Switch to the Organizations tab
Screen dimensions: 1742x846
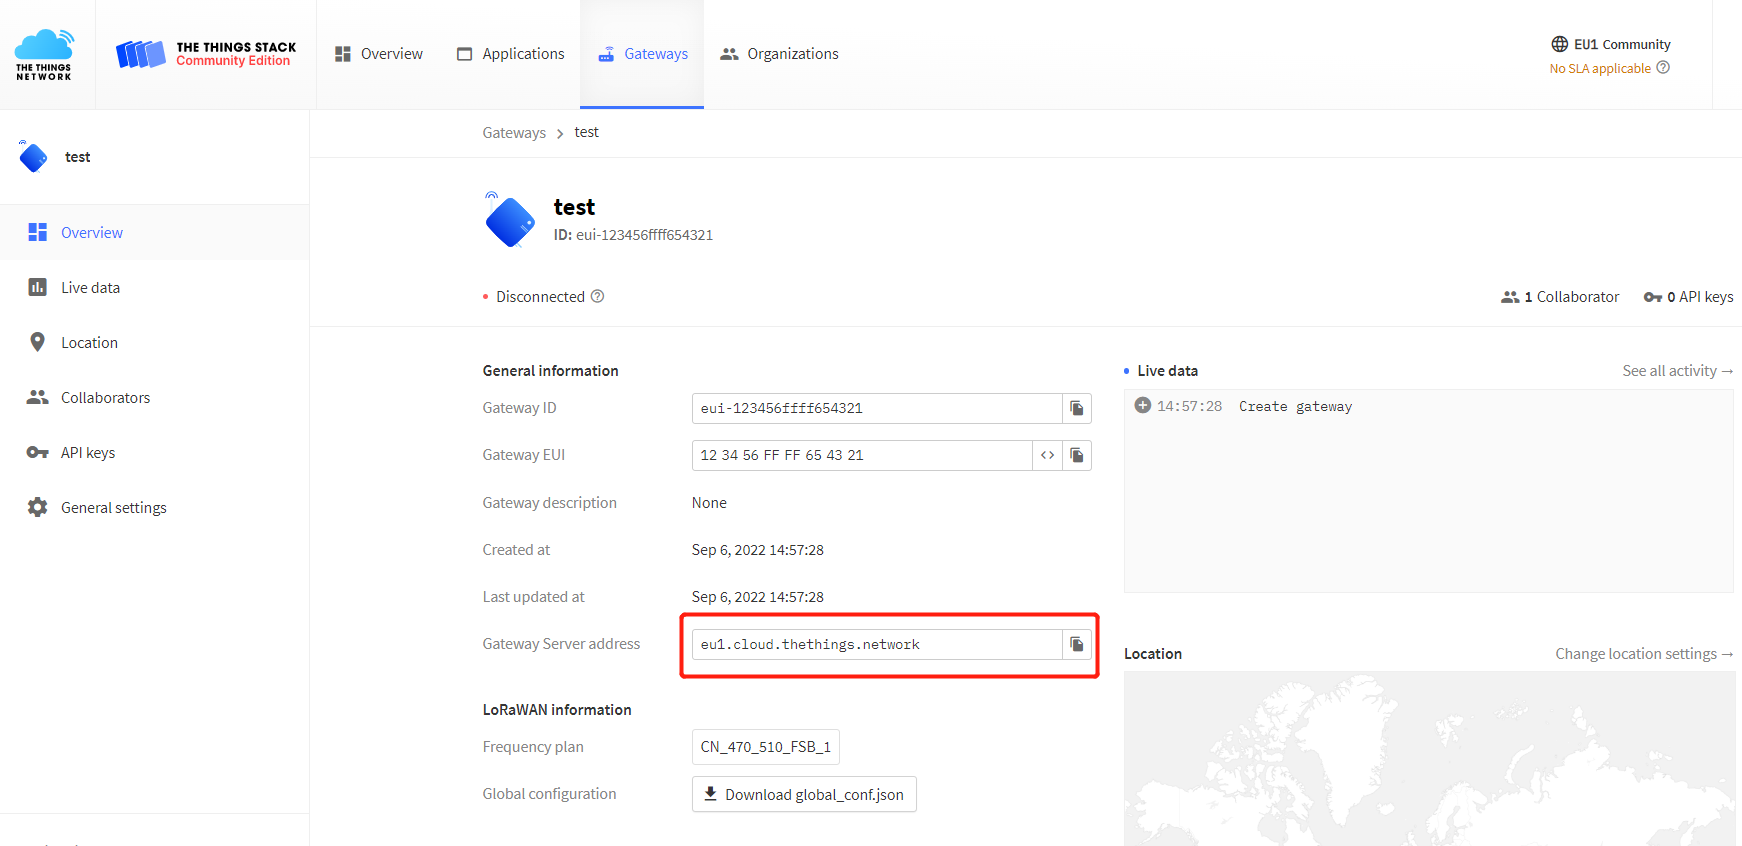point(779,54)
